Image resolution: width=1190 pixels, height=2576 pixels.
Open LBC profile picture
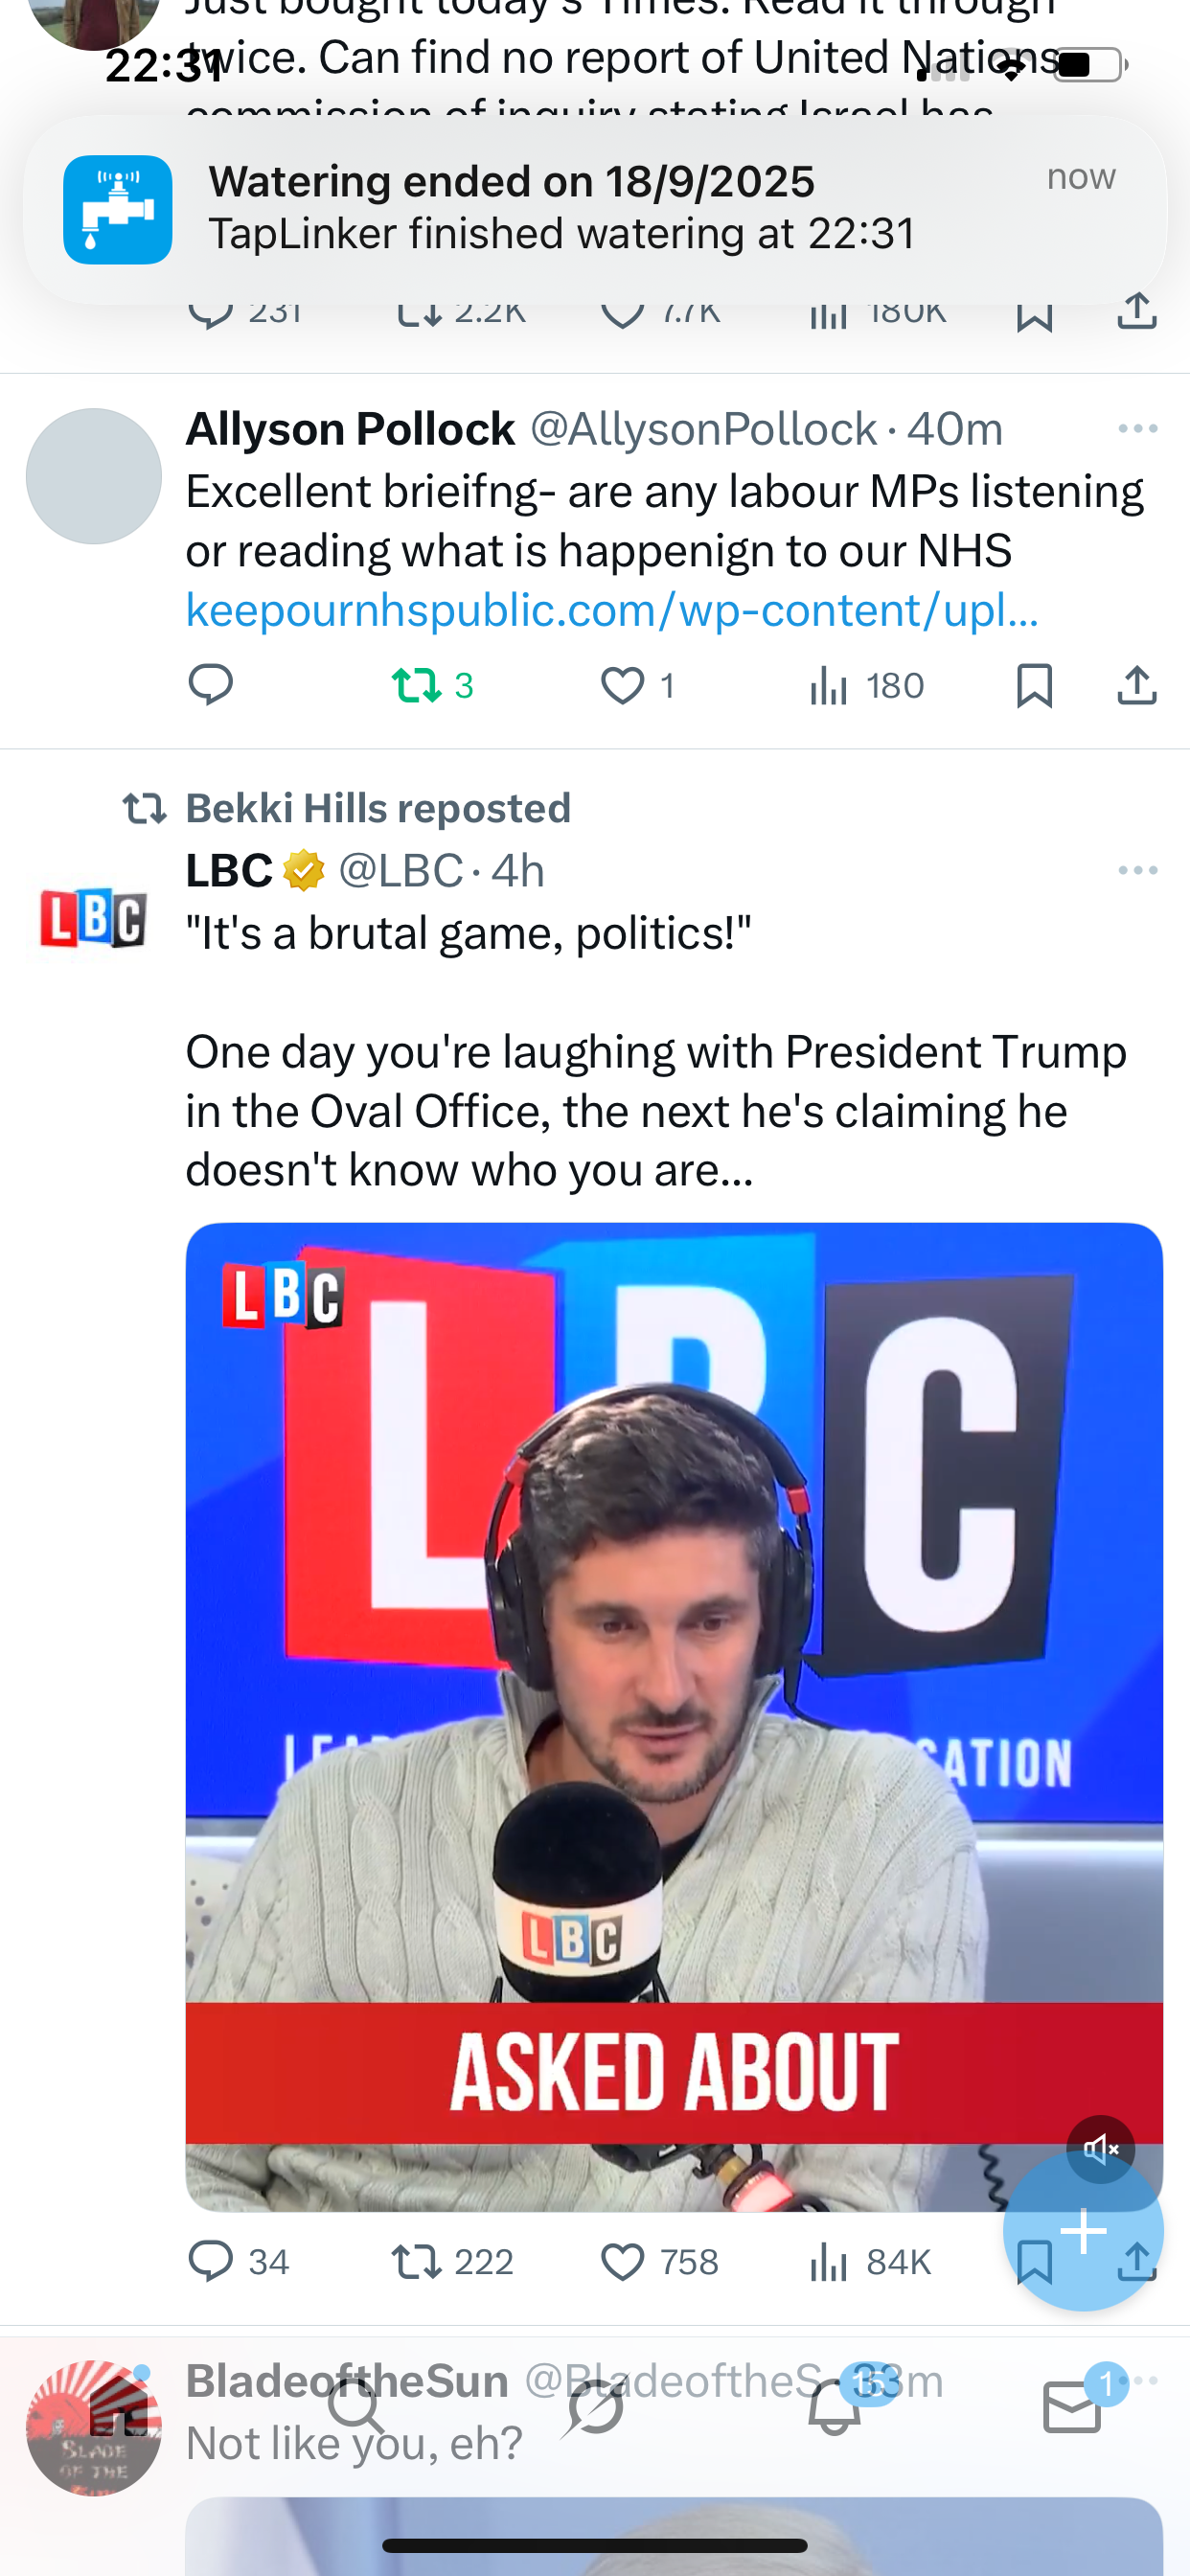pos(93,917)
